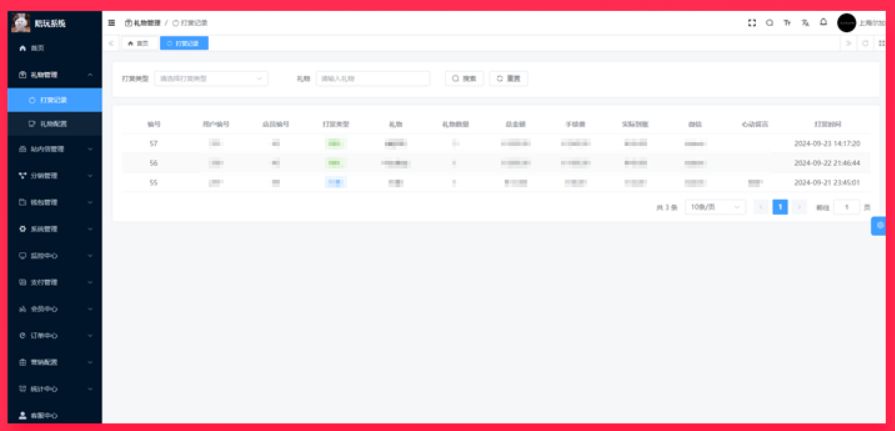The image size is (895, 431).
Task: Collapse the 礼物管理 sidebar group
Action: (x=55, y=75)
